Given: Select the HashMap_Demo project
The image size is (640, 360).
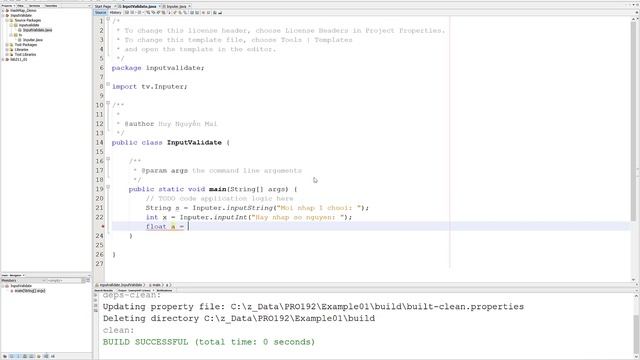Looking at the screenshot, I should click(x=23, y=10).
